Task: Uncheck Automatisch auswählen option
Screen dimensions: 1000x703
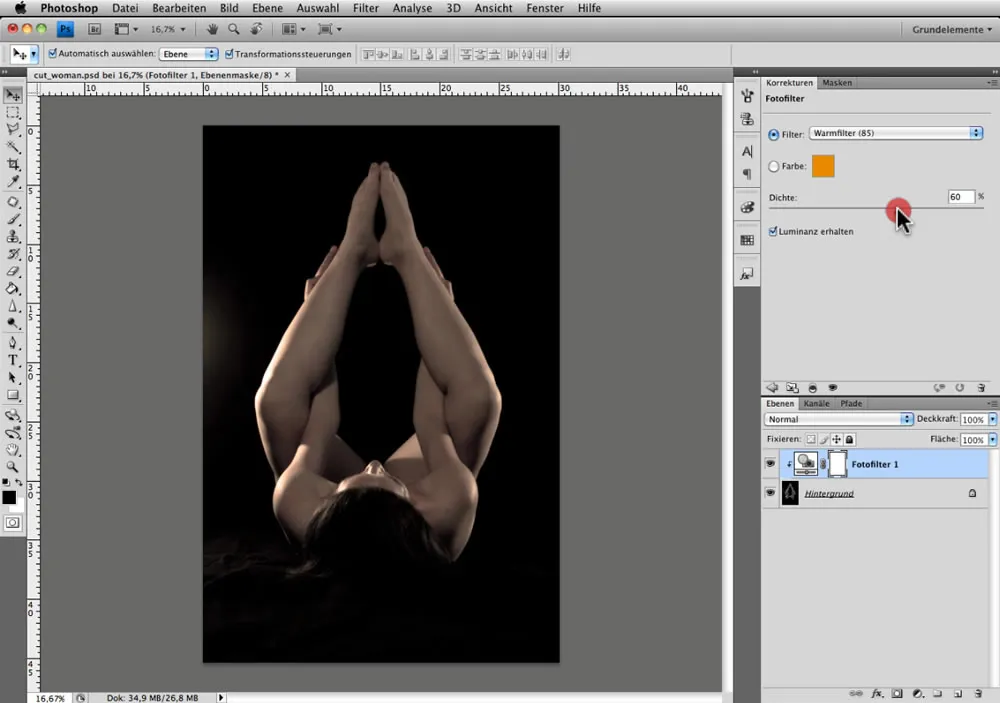Action: (x=51, y=54)
